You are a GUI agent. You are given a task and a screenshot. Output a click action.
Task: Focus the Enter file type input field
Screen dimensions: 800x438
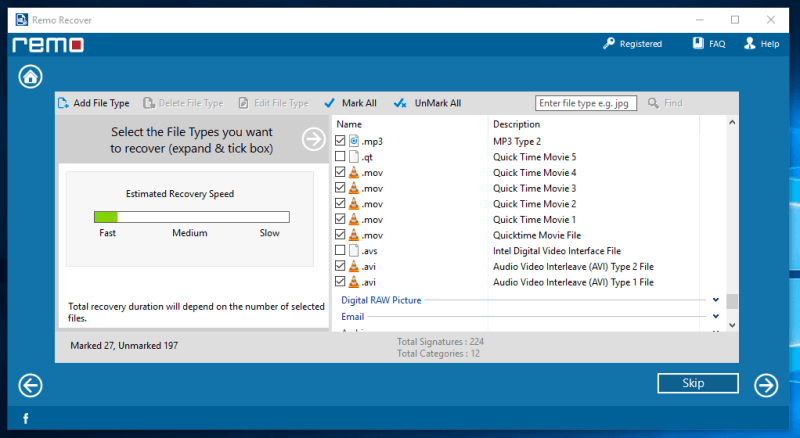[x=586, y=103]
